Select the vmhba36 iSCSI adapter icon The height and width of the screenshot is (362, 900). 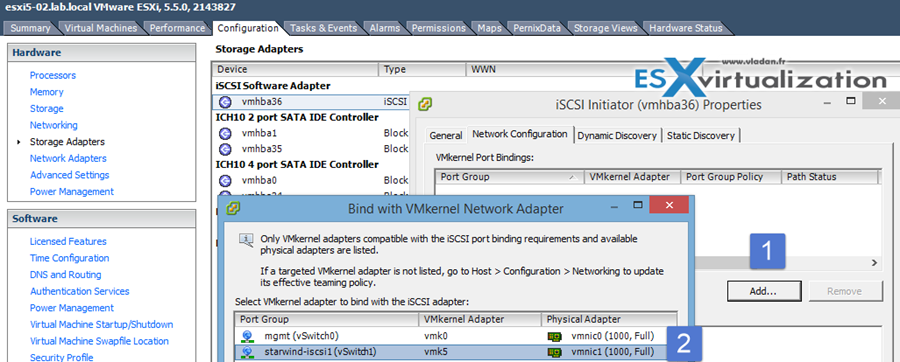coord(225,102)
